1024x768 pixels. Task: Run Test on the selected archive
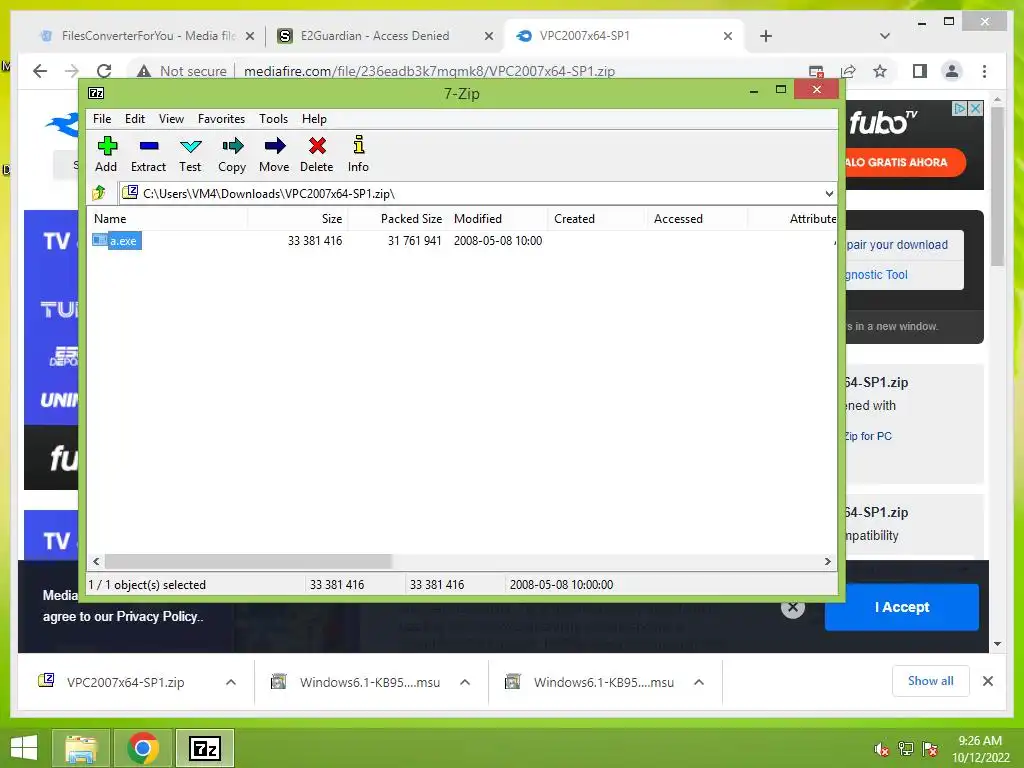(190, 154)
